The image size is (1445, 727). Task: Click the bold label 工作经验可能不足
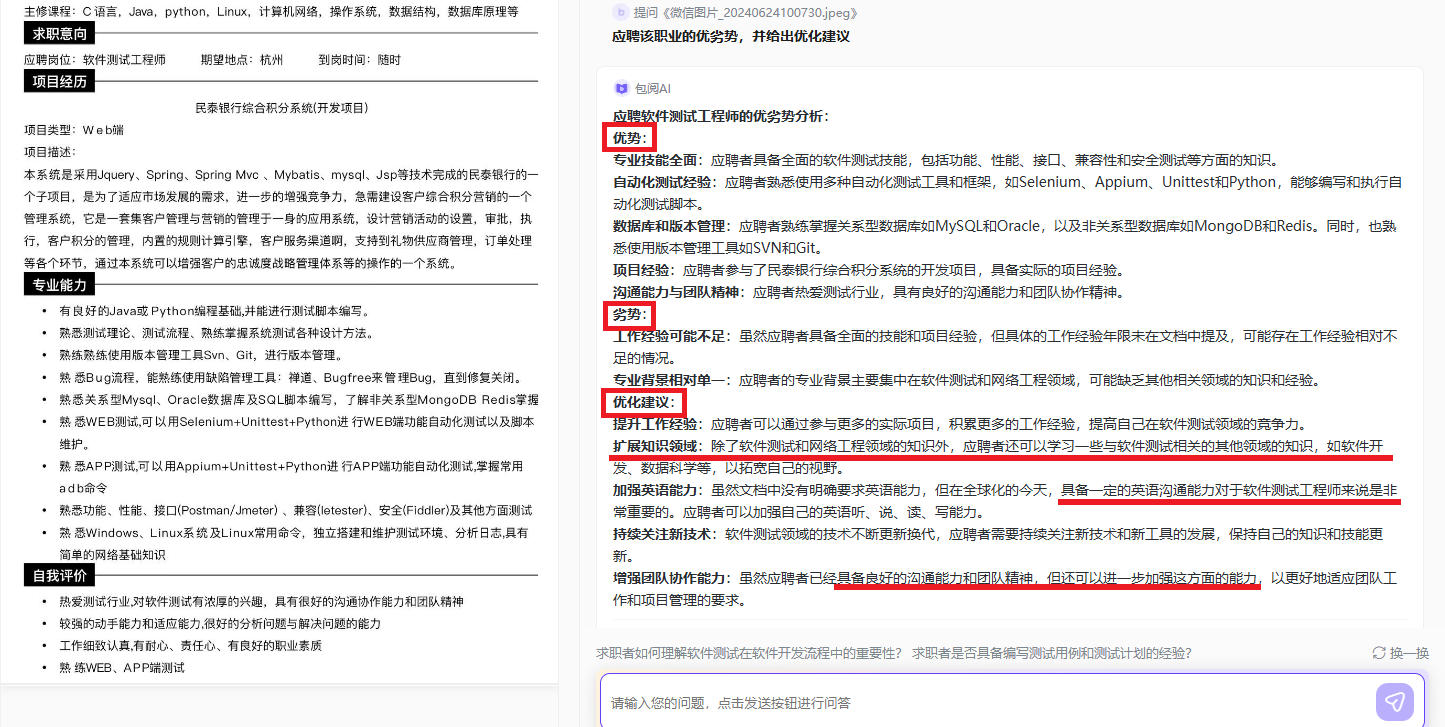(x=672, y=336)
